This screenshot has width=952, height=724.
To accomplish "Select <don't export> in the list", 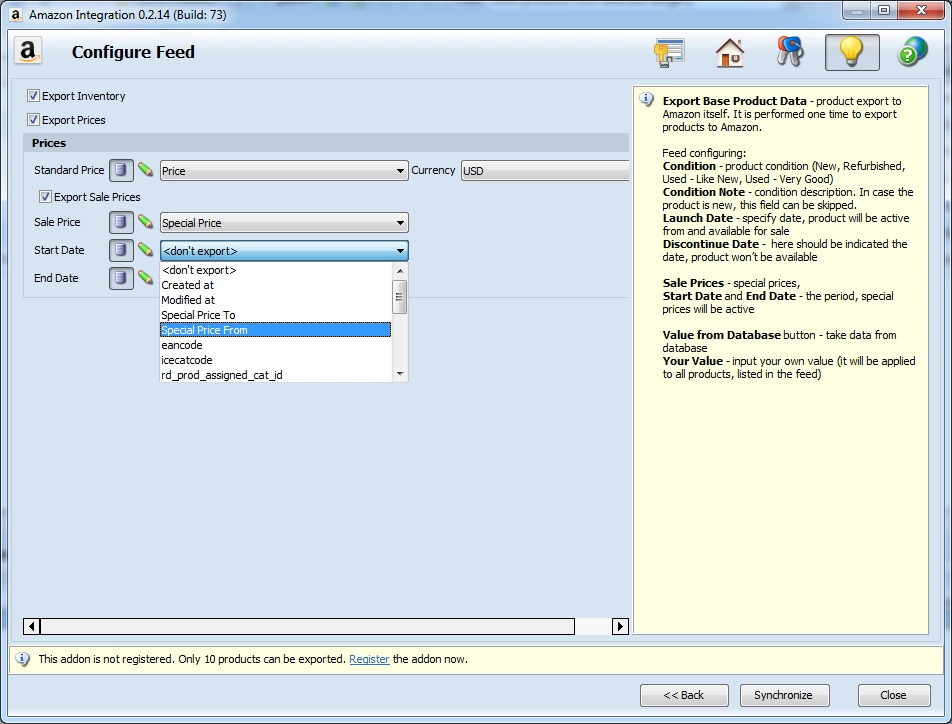I will (x=276, y=270).
